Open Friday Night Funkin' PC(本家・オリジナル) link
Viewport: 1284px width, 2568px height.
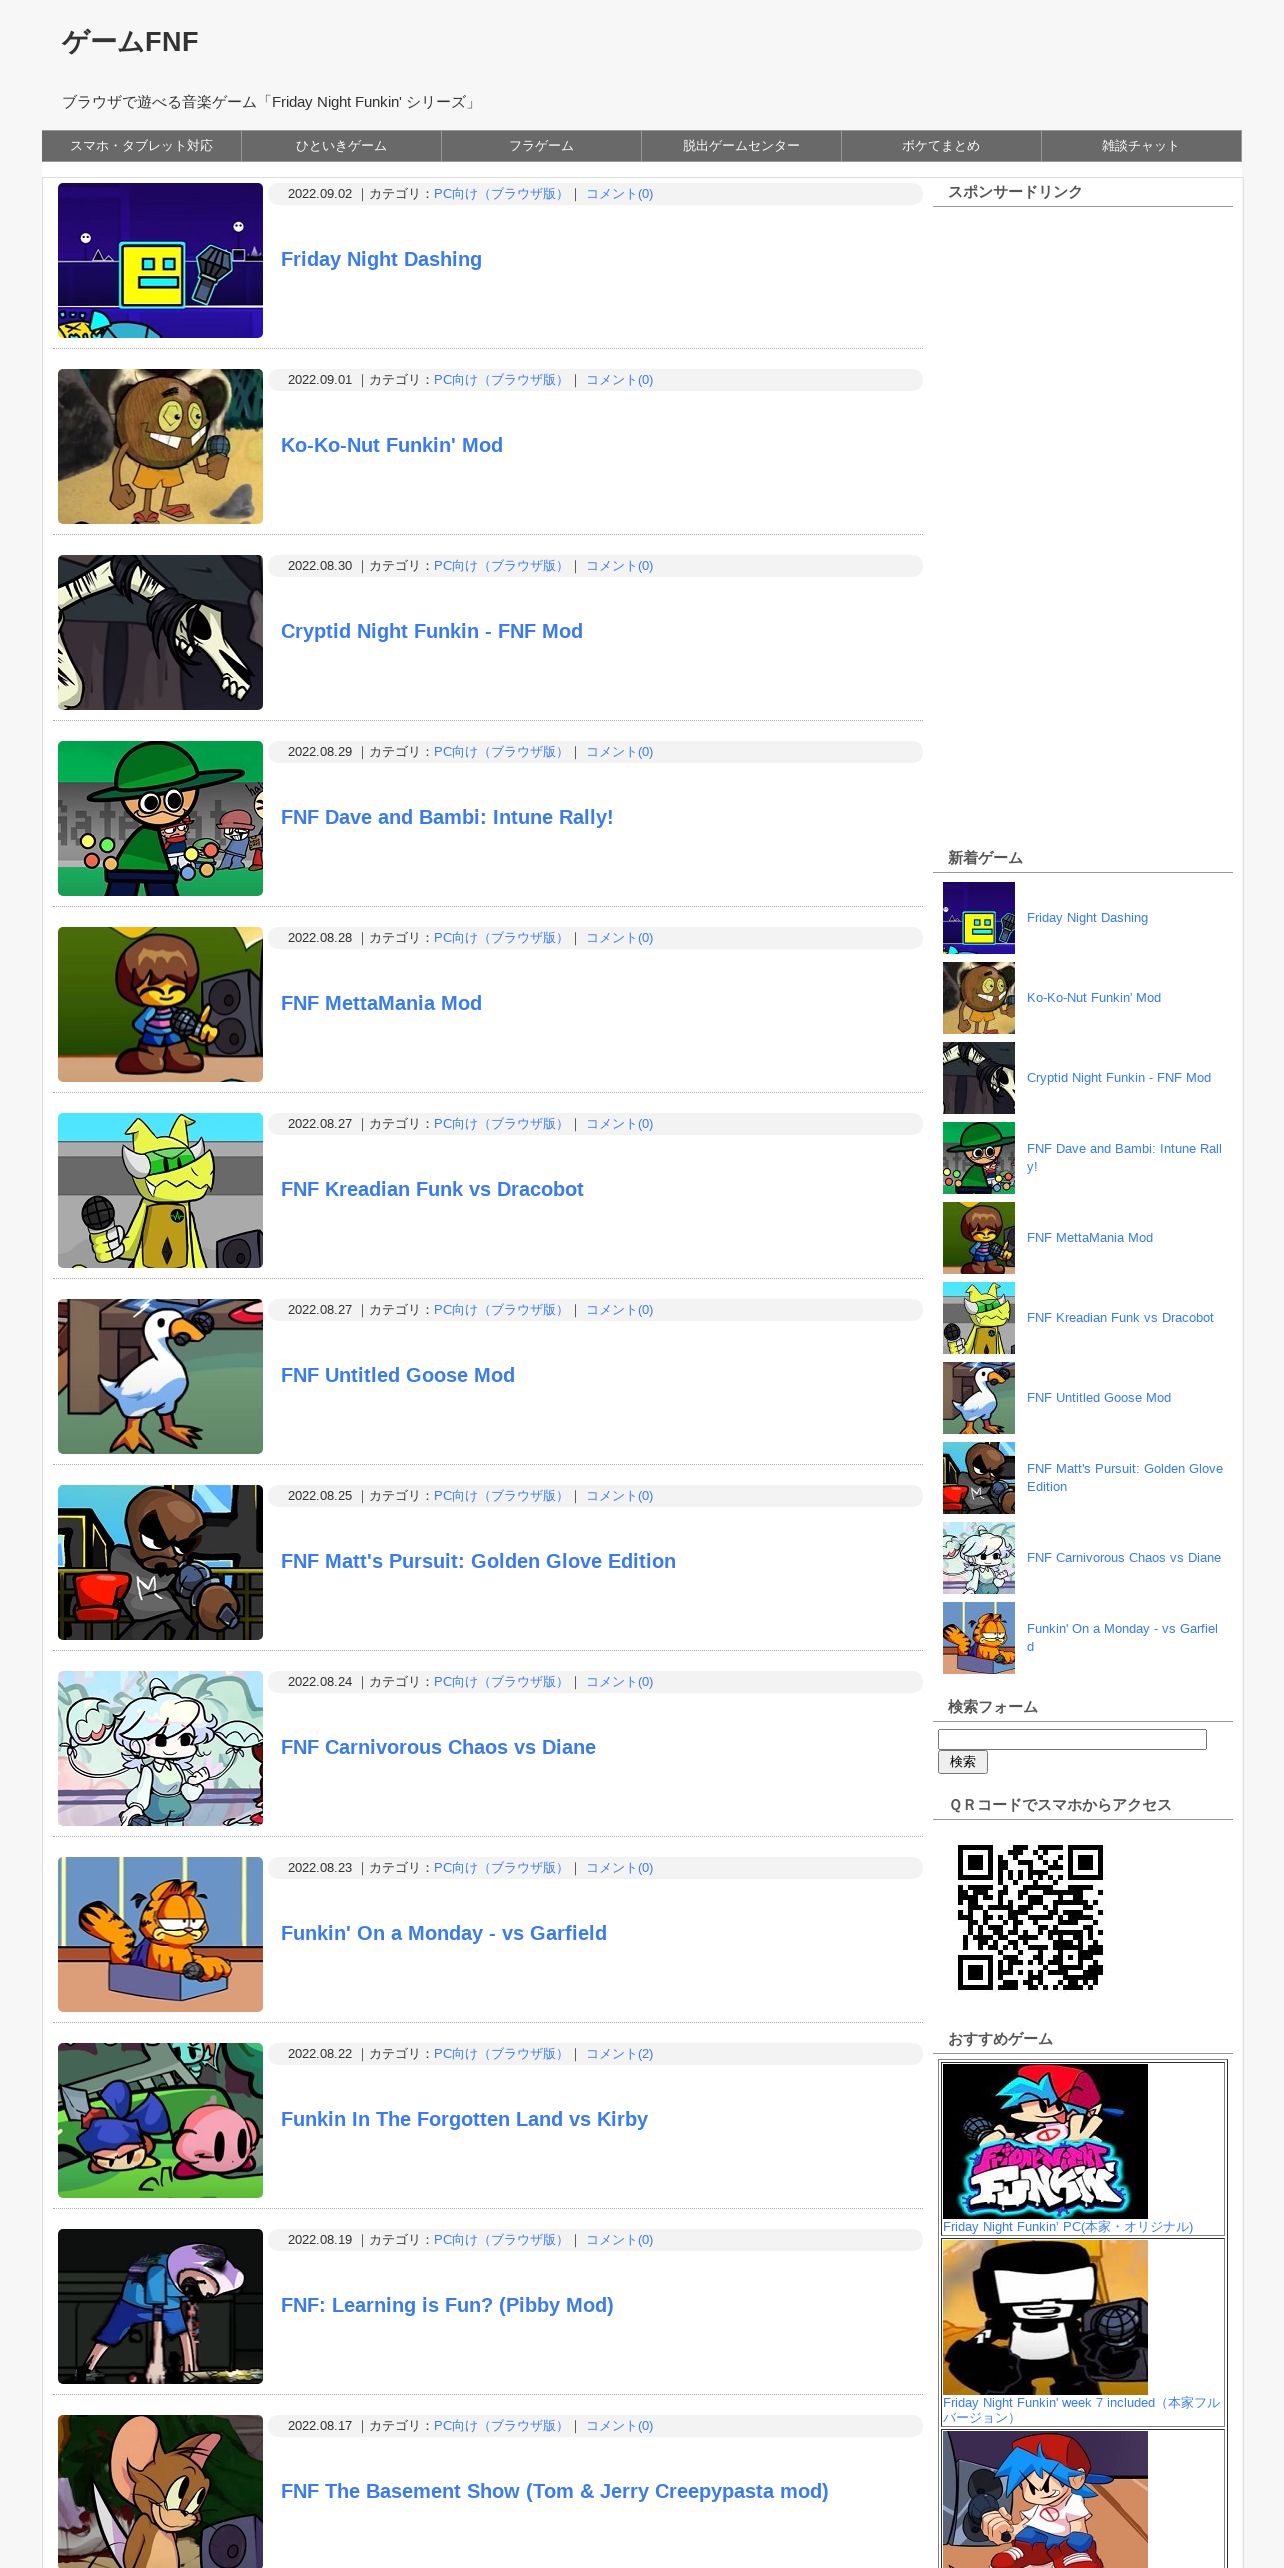click(1068, 2227)
